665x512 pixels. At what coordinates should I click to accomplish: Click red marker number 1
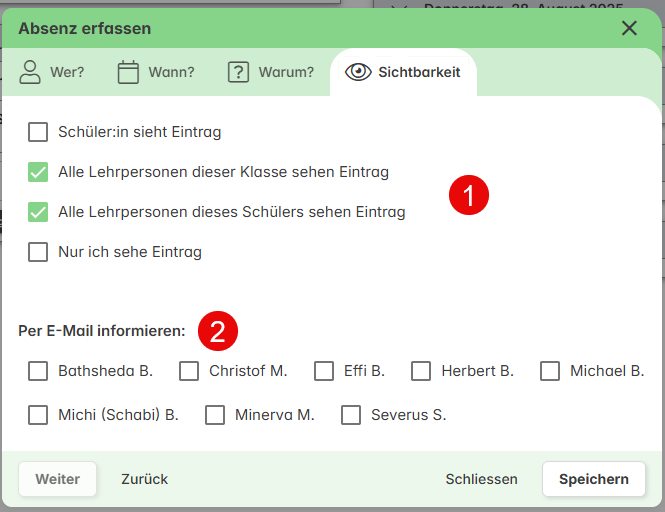click(x=468, y=194)
